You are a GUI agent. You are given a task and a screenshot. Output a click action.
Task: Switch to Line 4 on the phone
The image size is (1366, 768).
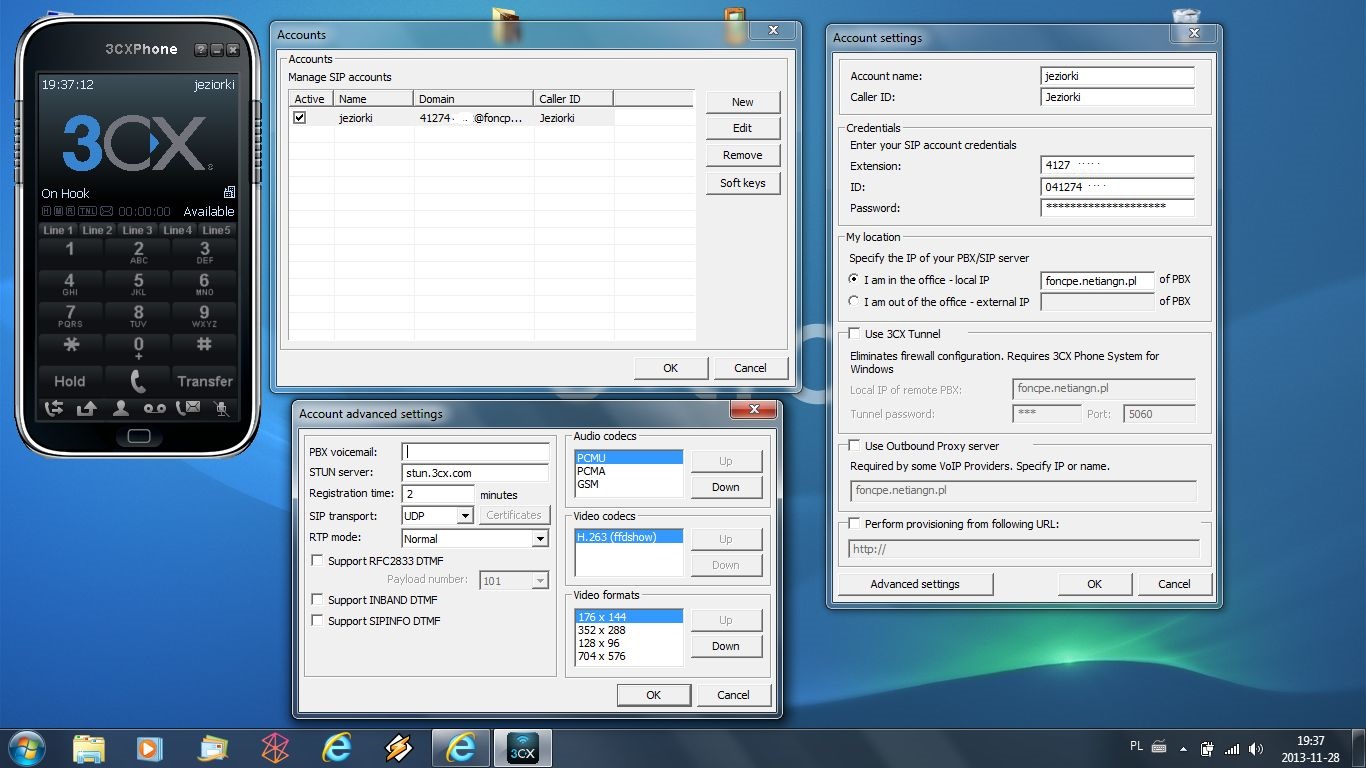click(x=178, y=230)
